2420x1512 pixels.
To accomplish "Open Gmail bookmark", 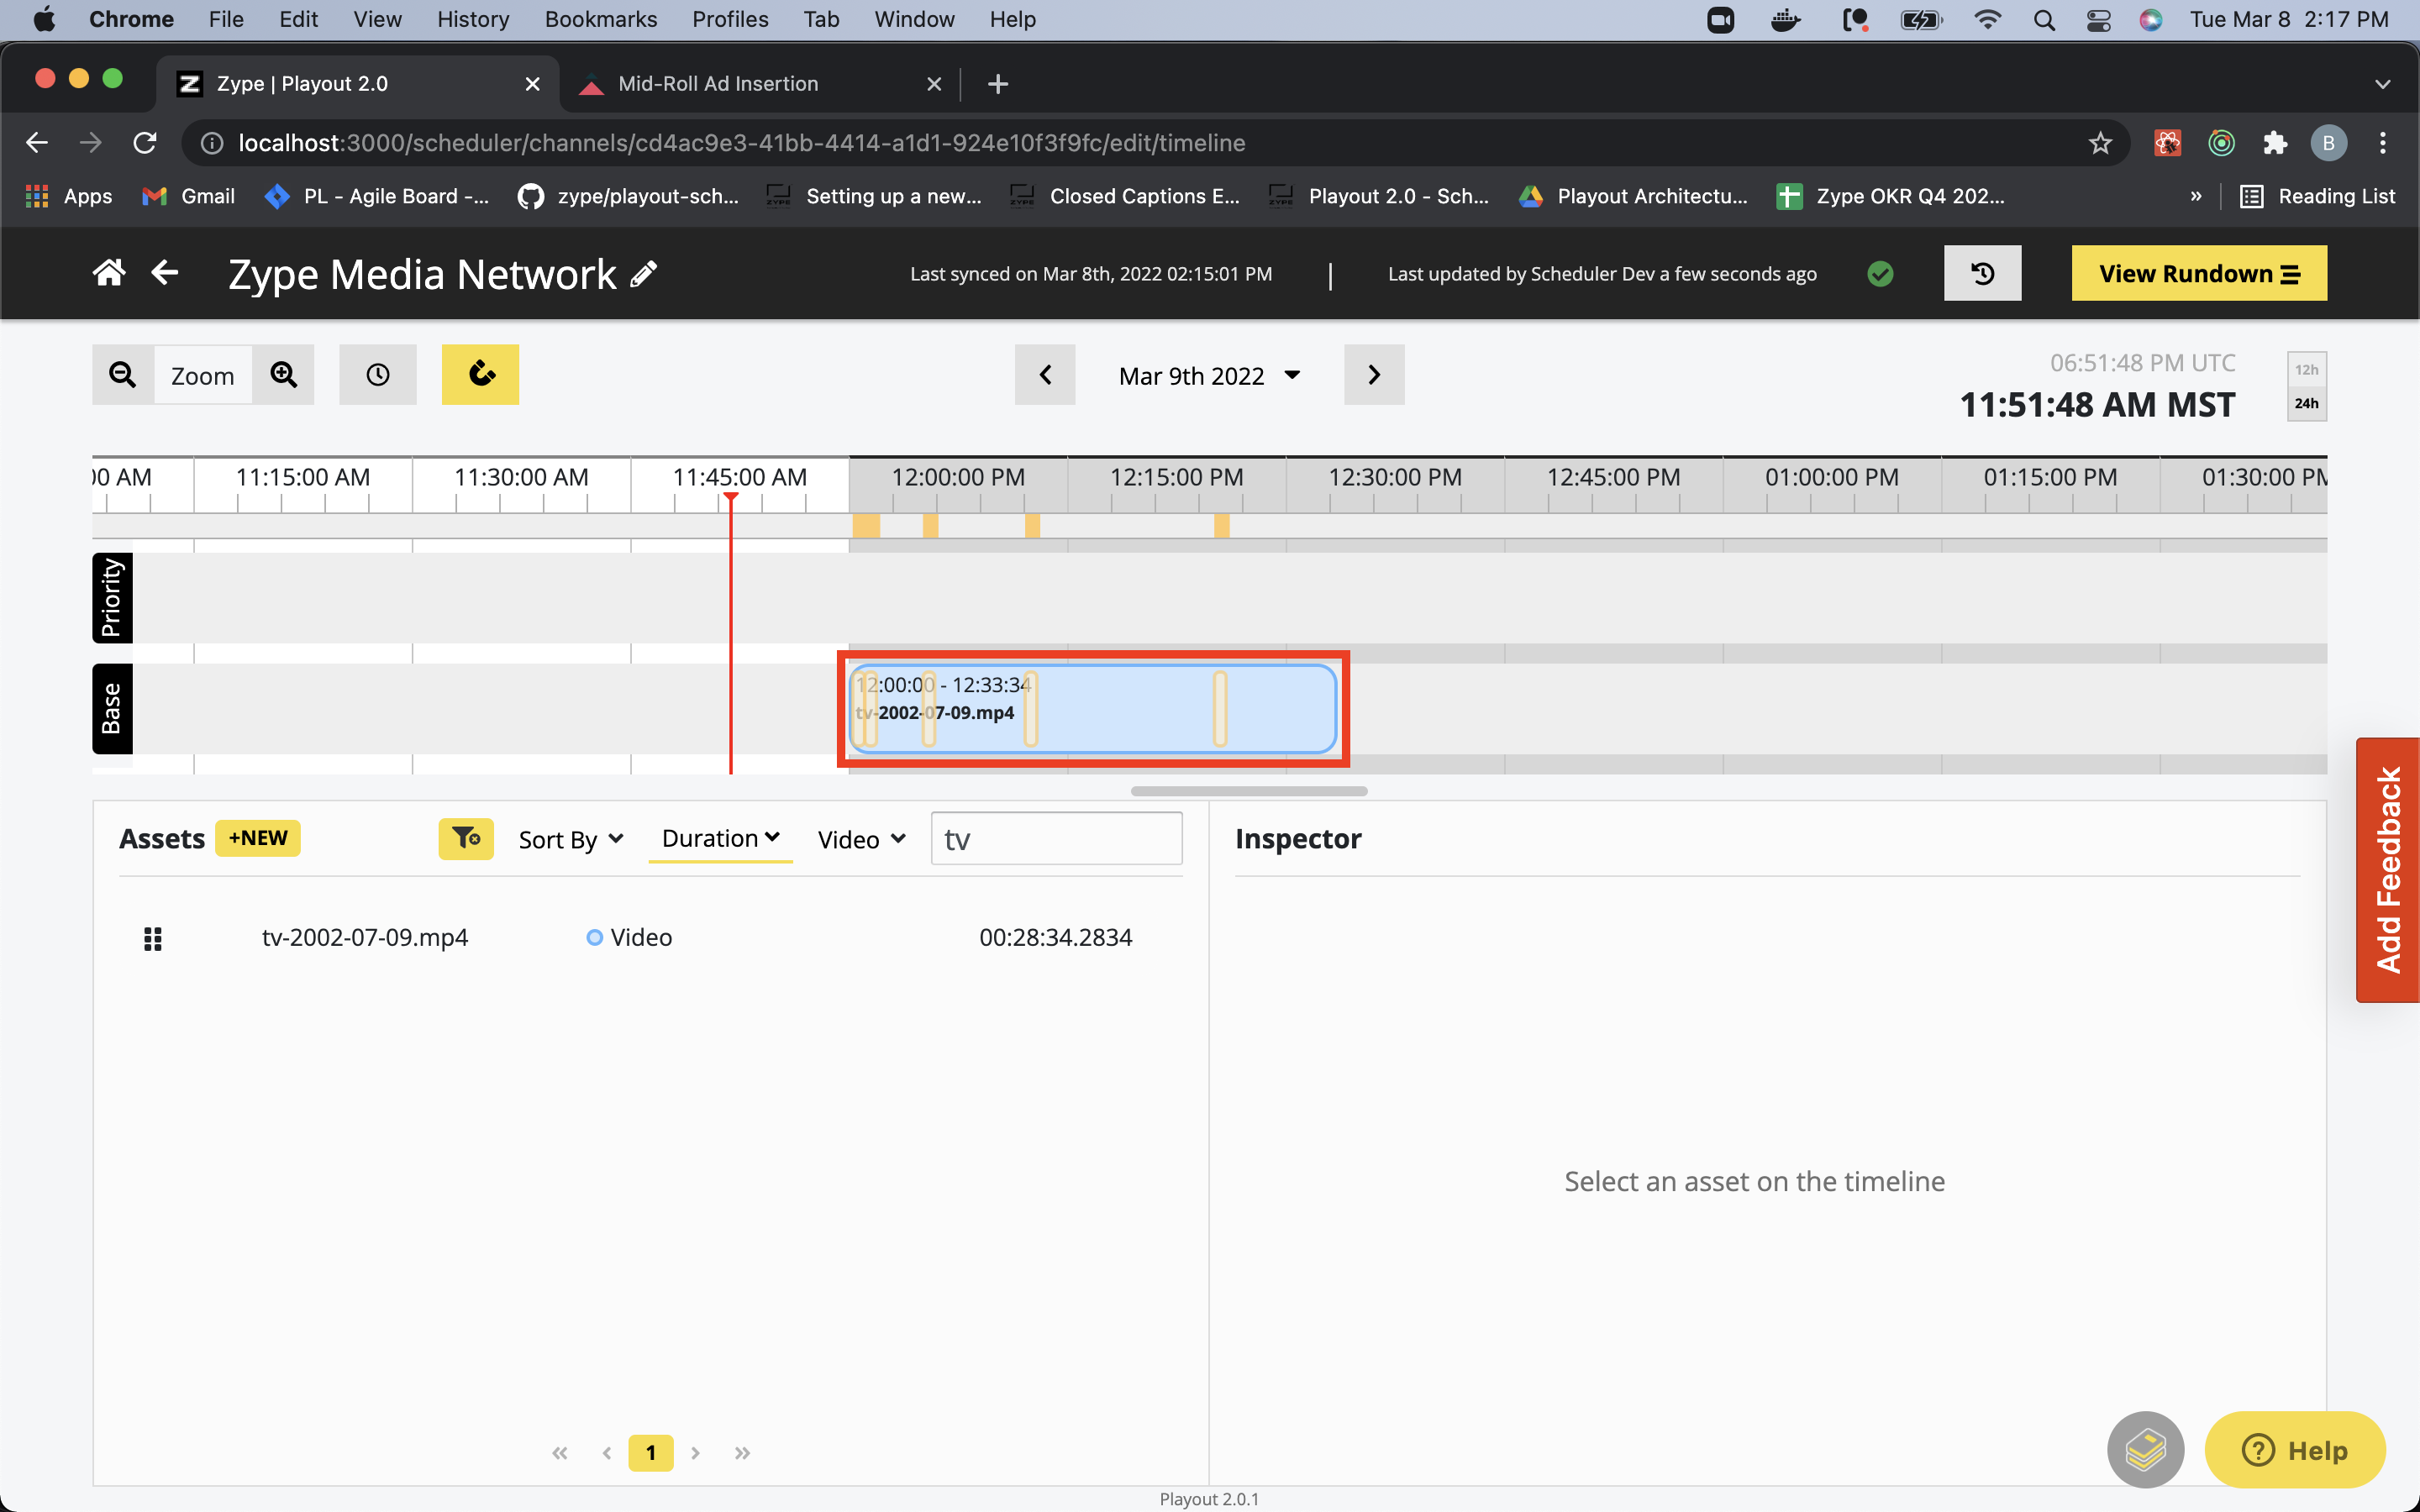I will pos(189,196).
